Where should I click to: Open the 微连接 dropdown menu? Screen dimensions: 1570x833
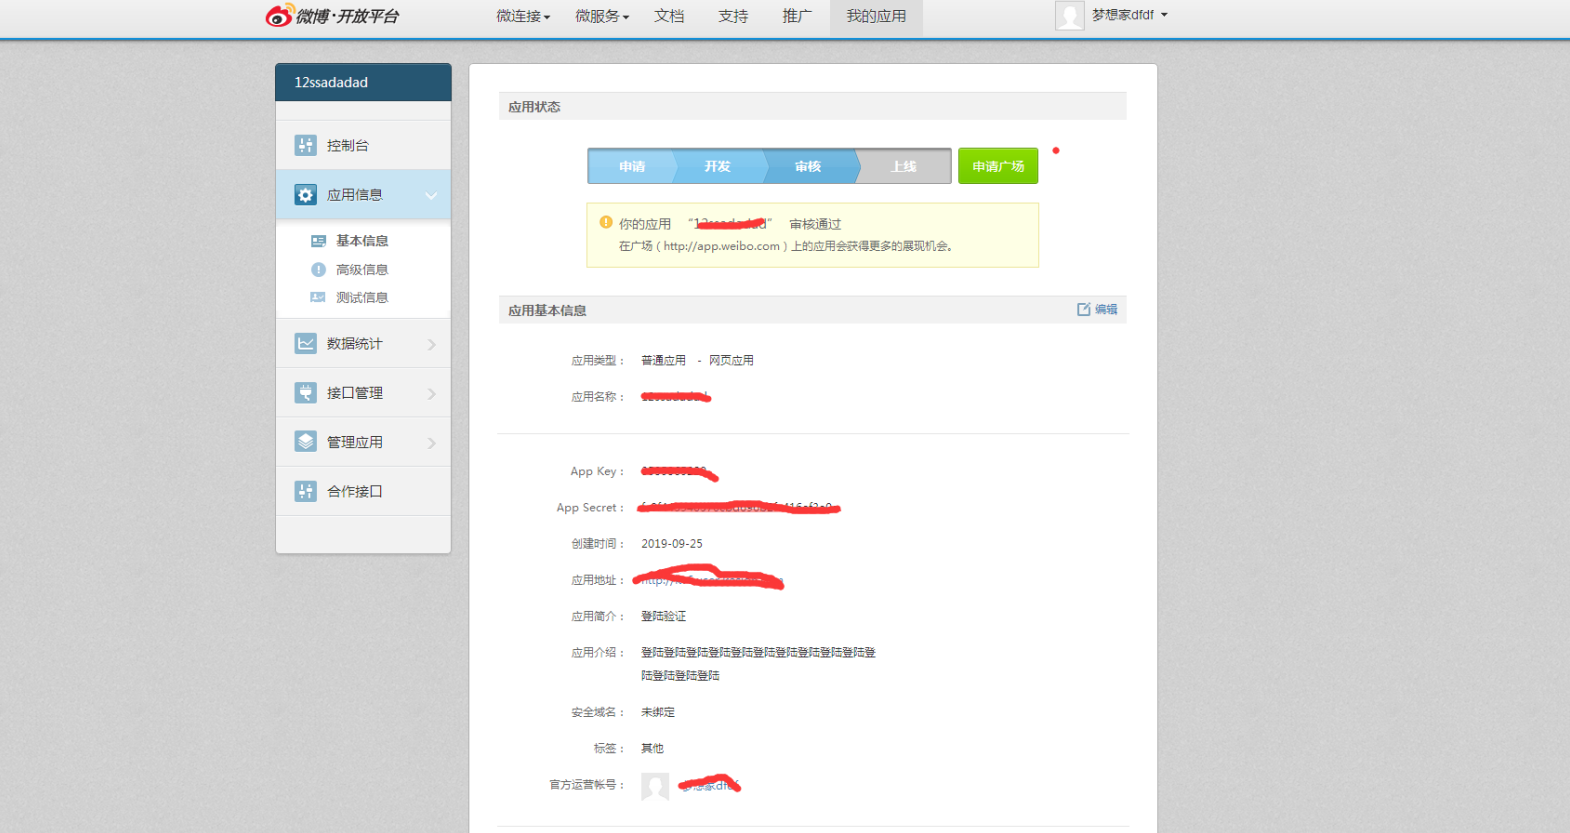[523, 16]
